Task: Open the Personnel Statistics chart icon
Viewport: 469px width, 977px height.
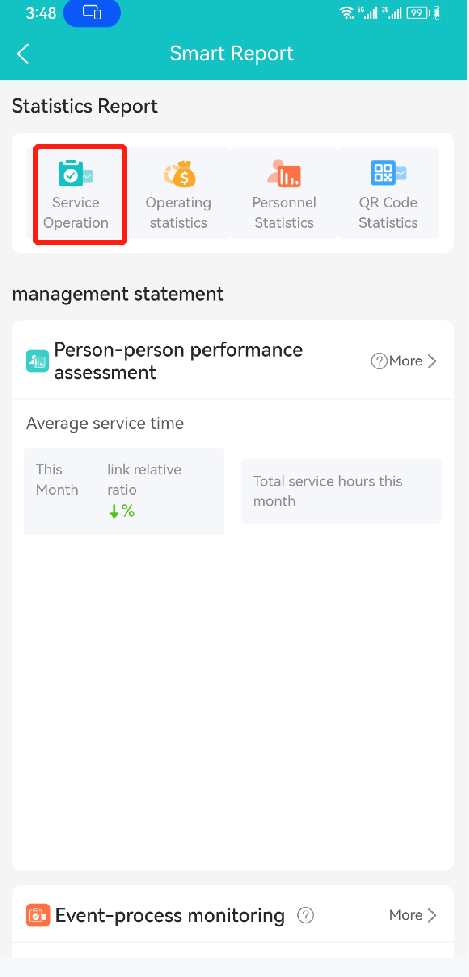Action: pos(284,173)
